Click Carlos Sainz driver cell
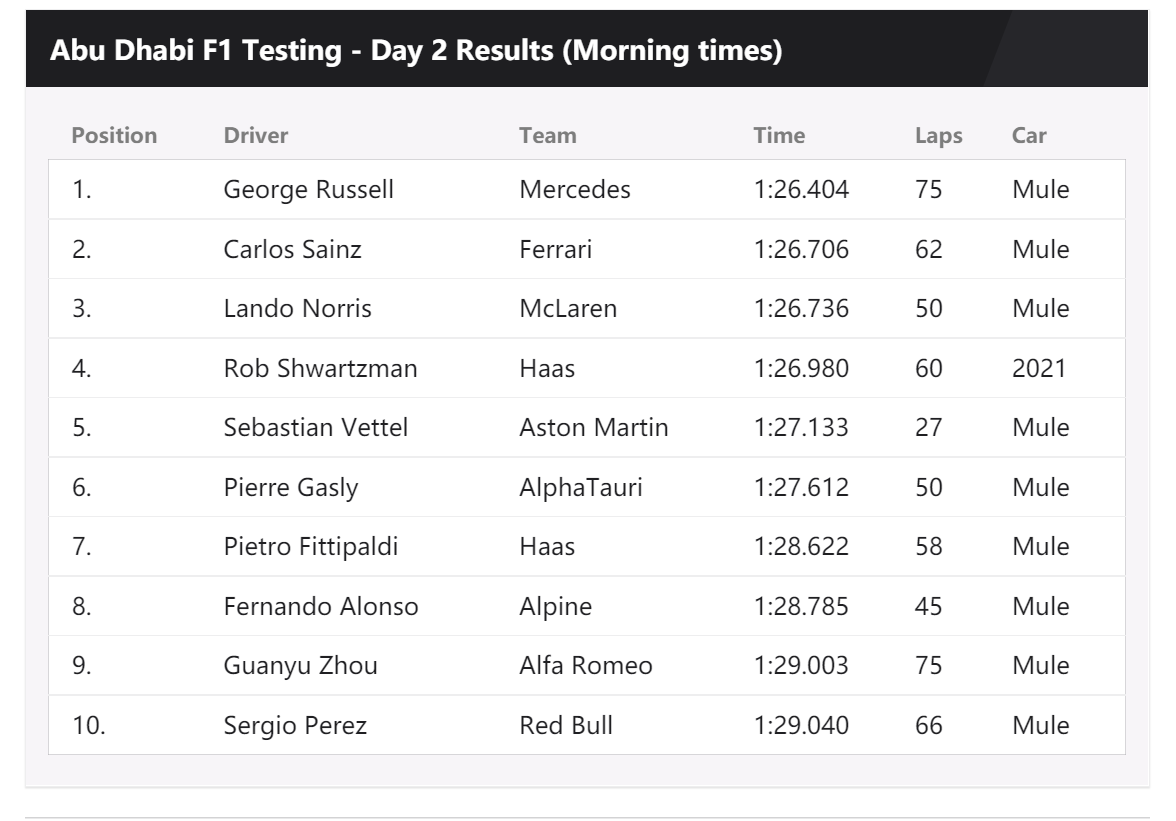This screenshot has width=1176, height=821. click(x=292, y=249)
